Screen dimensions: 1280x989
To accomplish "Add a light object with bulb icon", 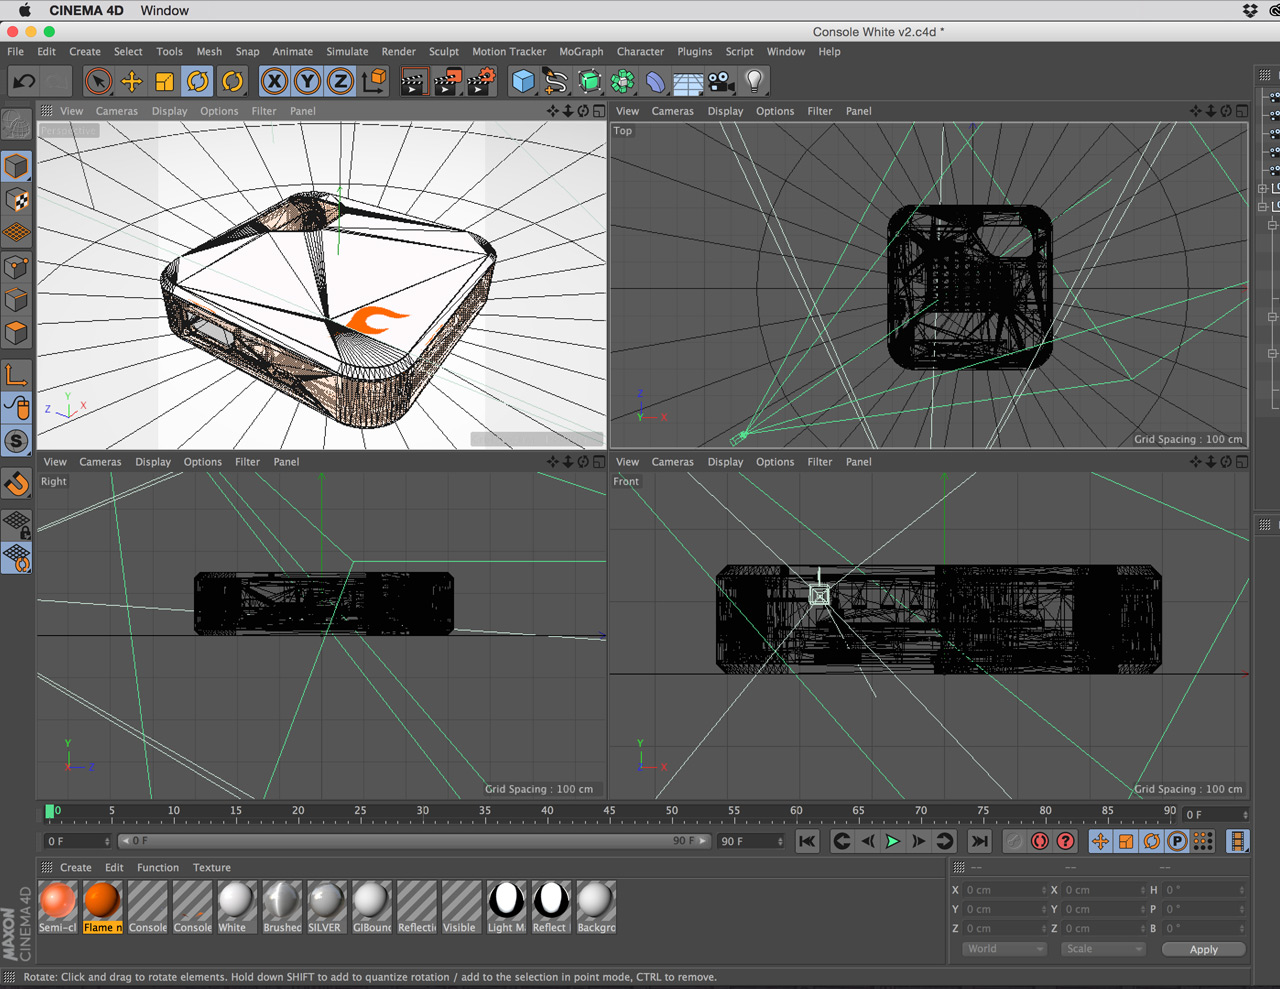I will [x=754, y=81].
